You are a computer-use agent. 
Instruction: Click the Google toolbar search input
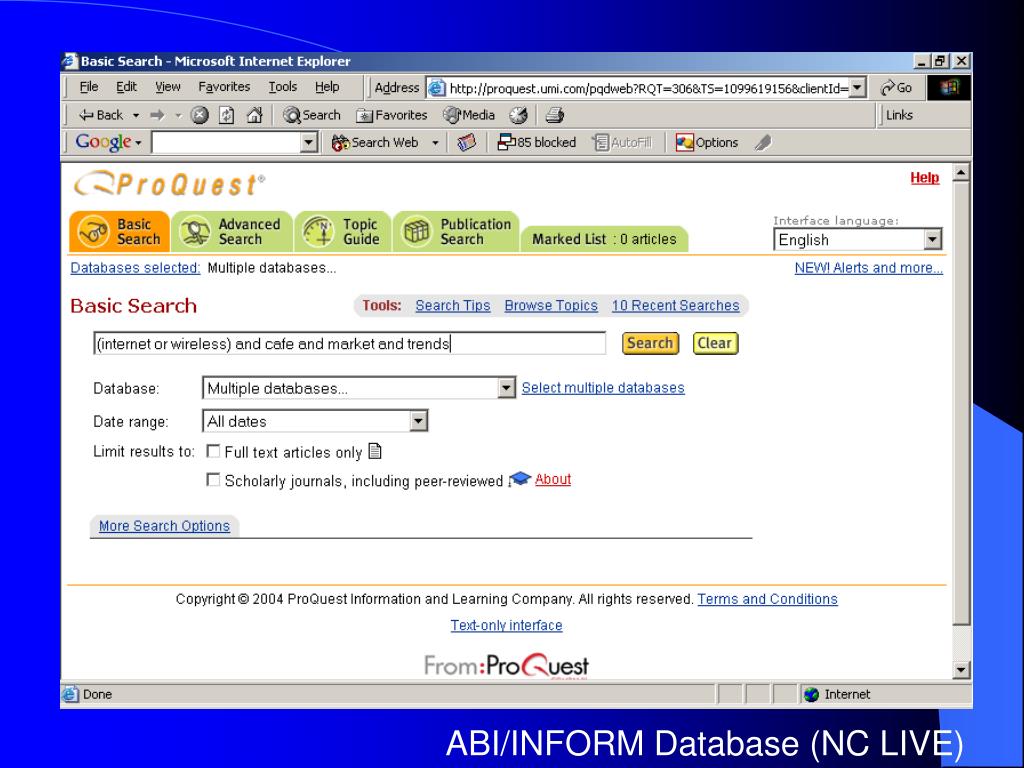227,142
